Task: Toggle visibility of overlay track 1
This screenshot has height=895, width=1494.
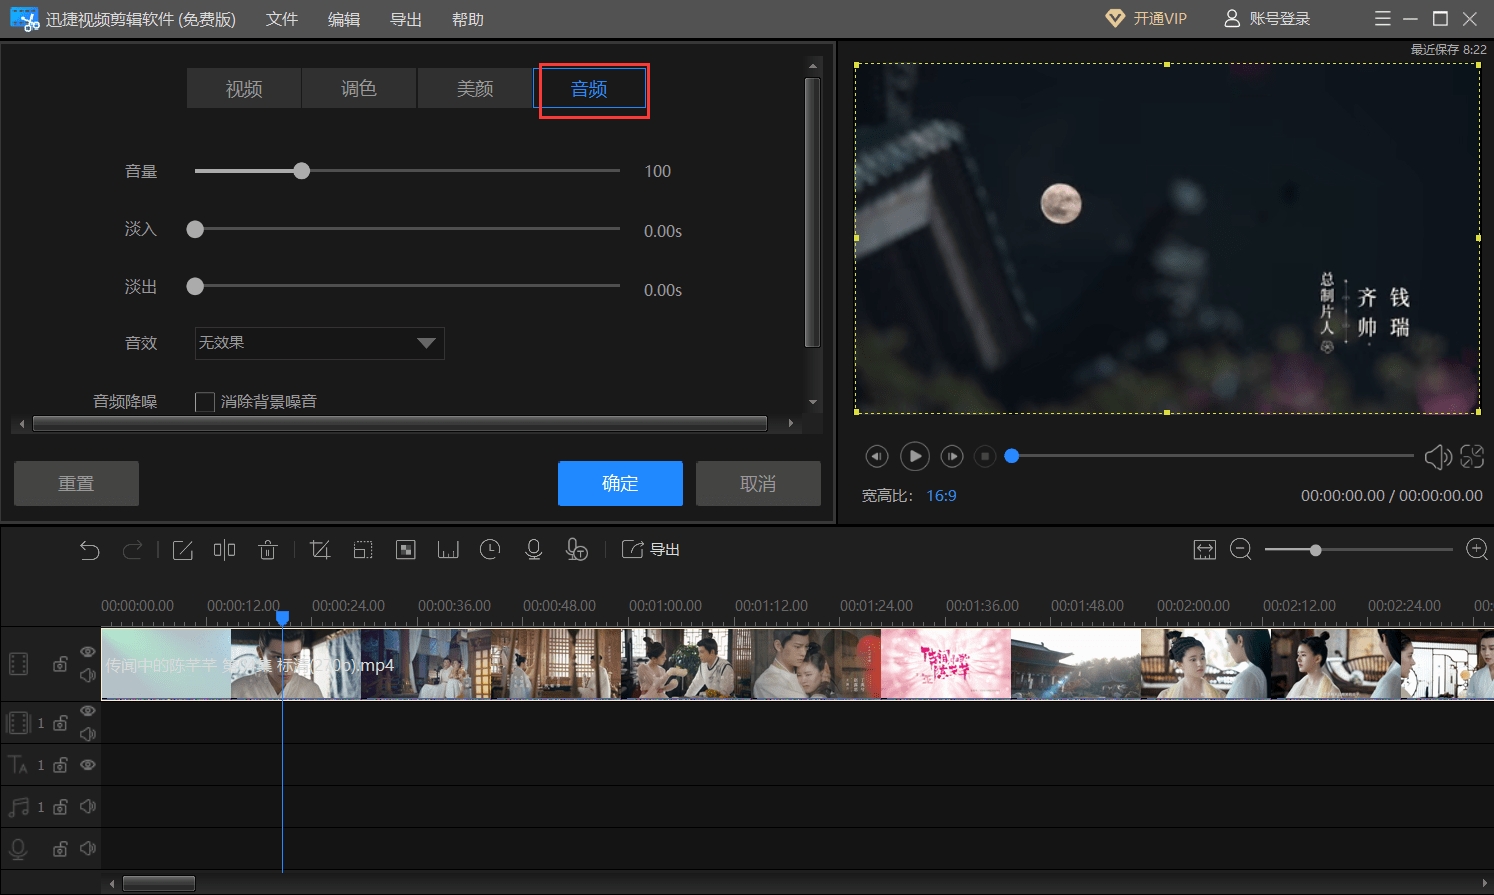Action: coord(88,711)
